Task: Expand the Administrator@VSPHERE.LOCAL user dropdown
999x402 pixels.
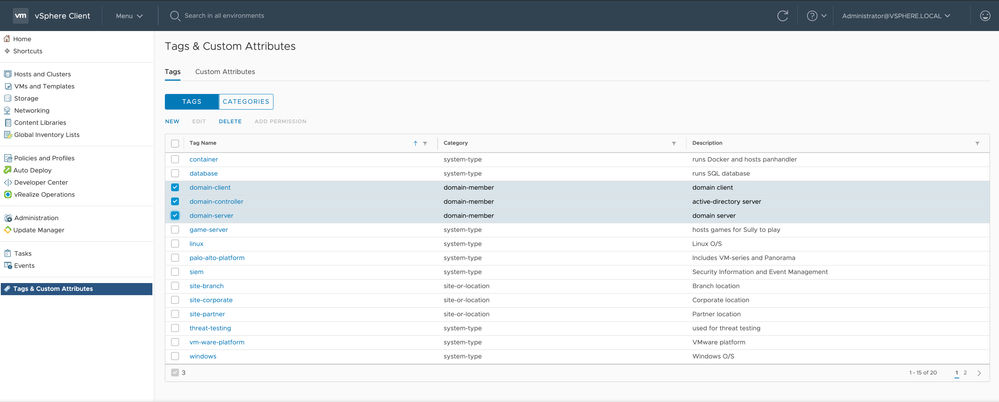Action: (x=896, y=16)
